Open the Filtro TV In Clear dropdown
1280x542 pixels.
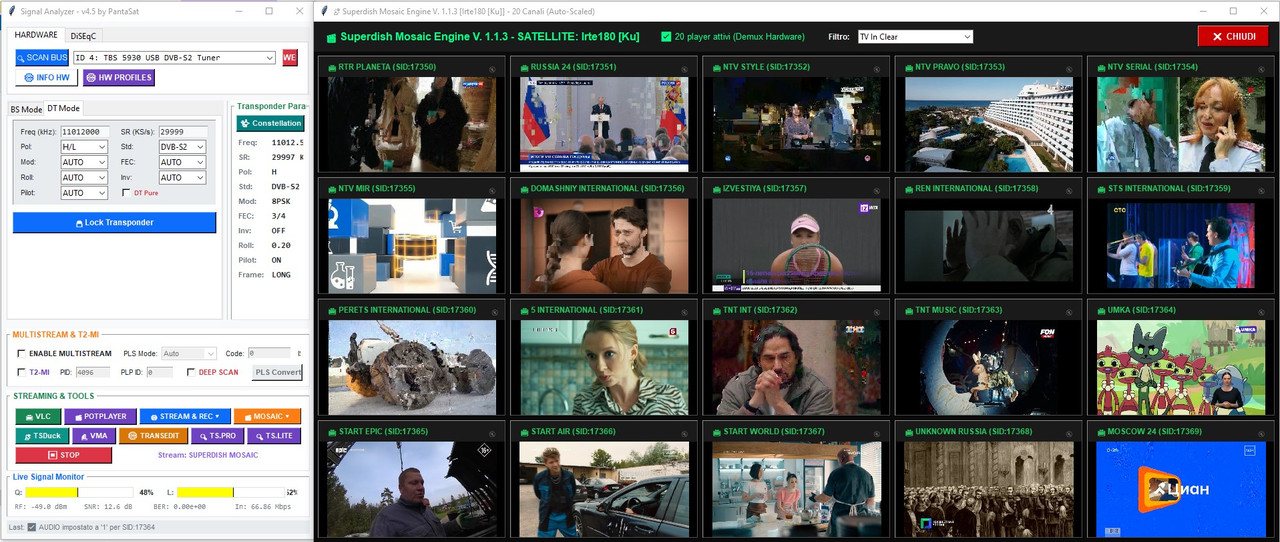(x=915, y=37)
